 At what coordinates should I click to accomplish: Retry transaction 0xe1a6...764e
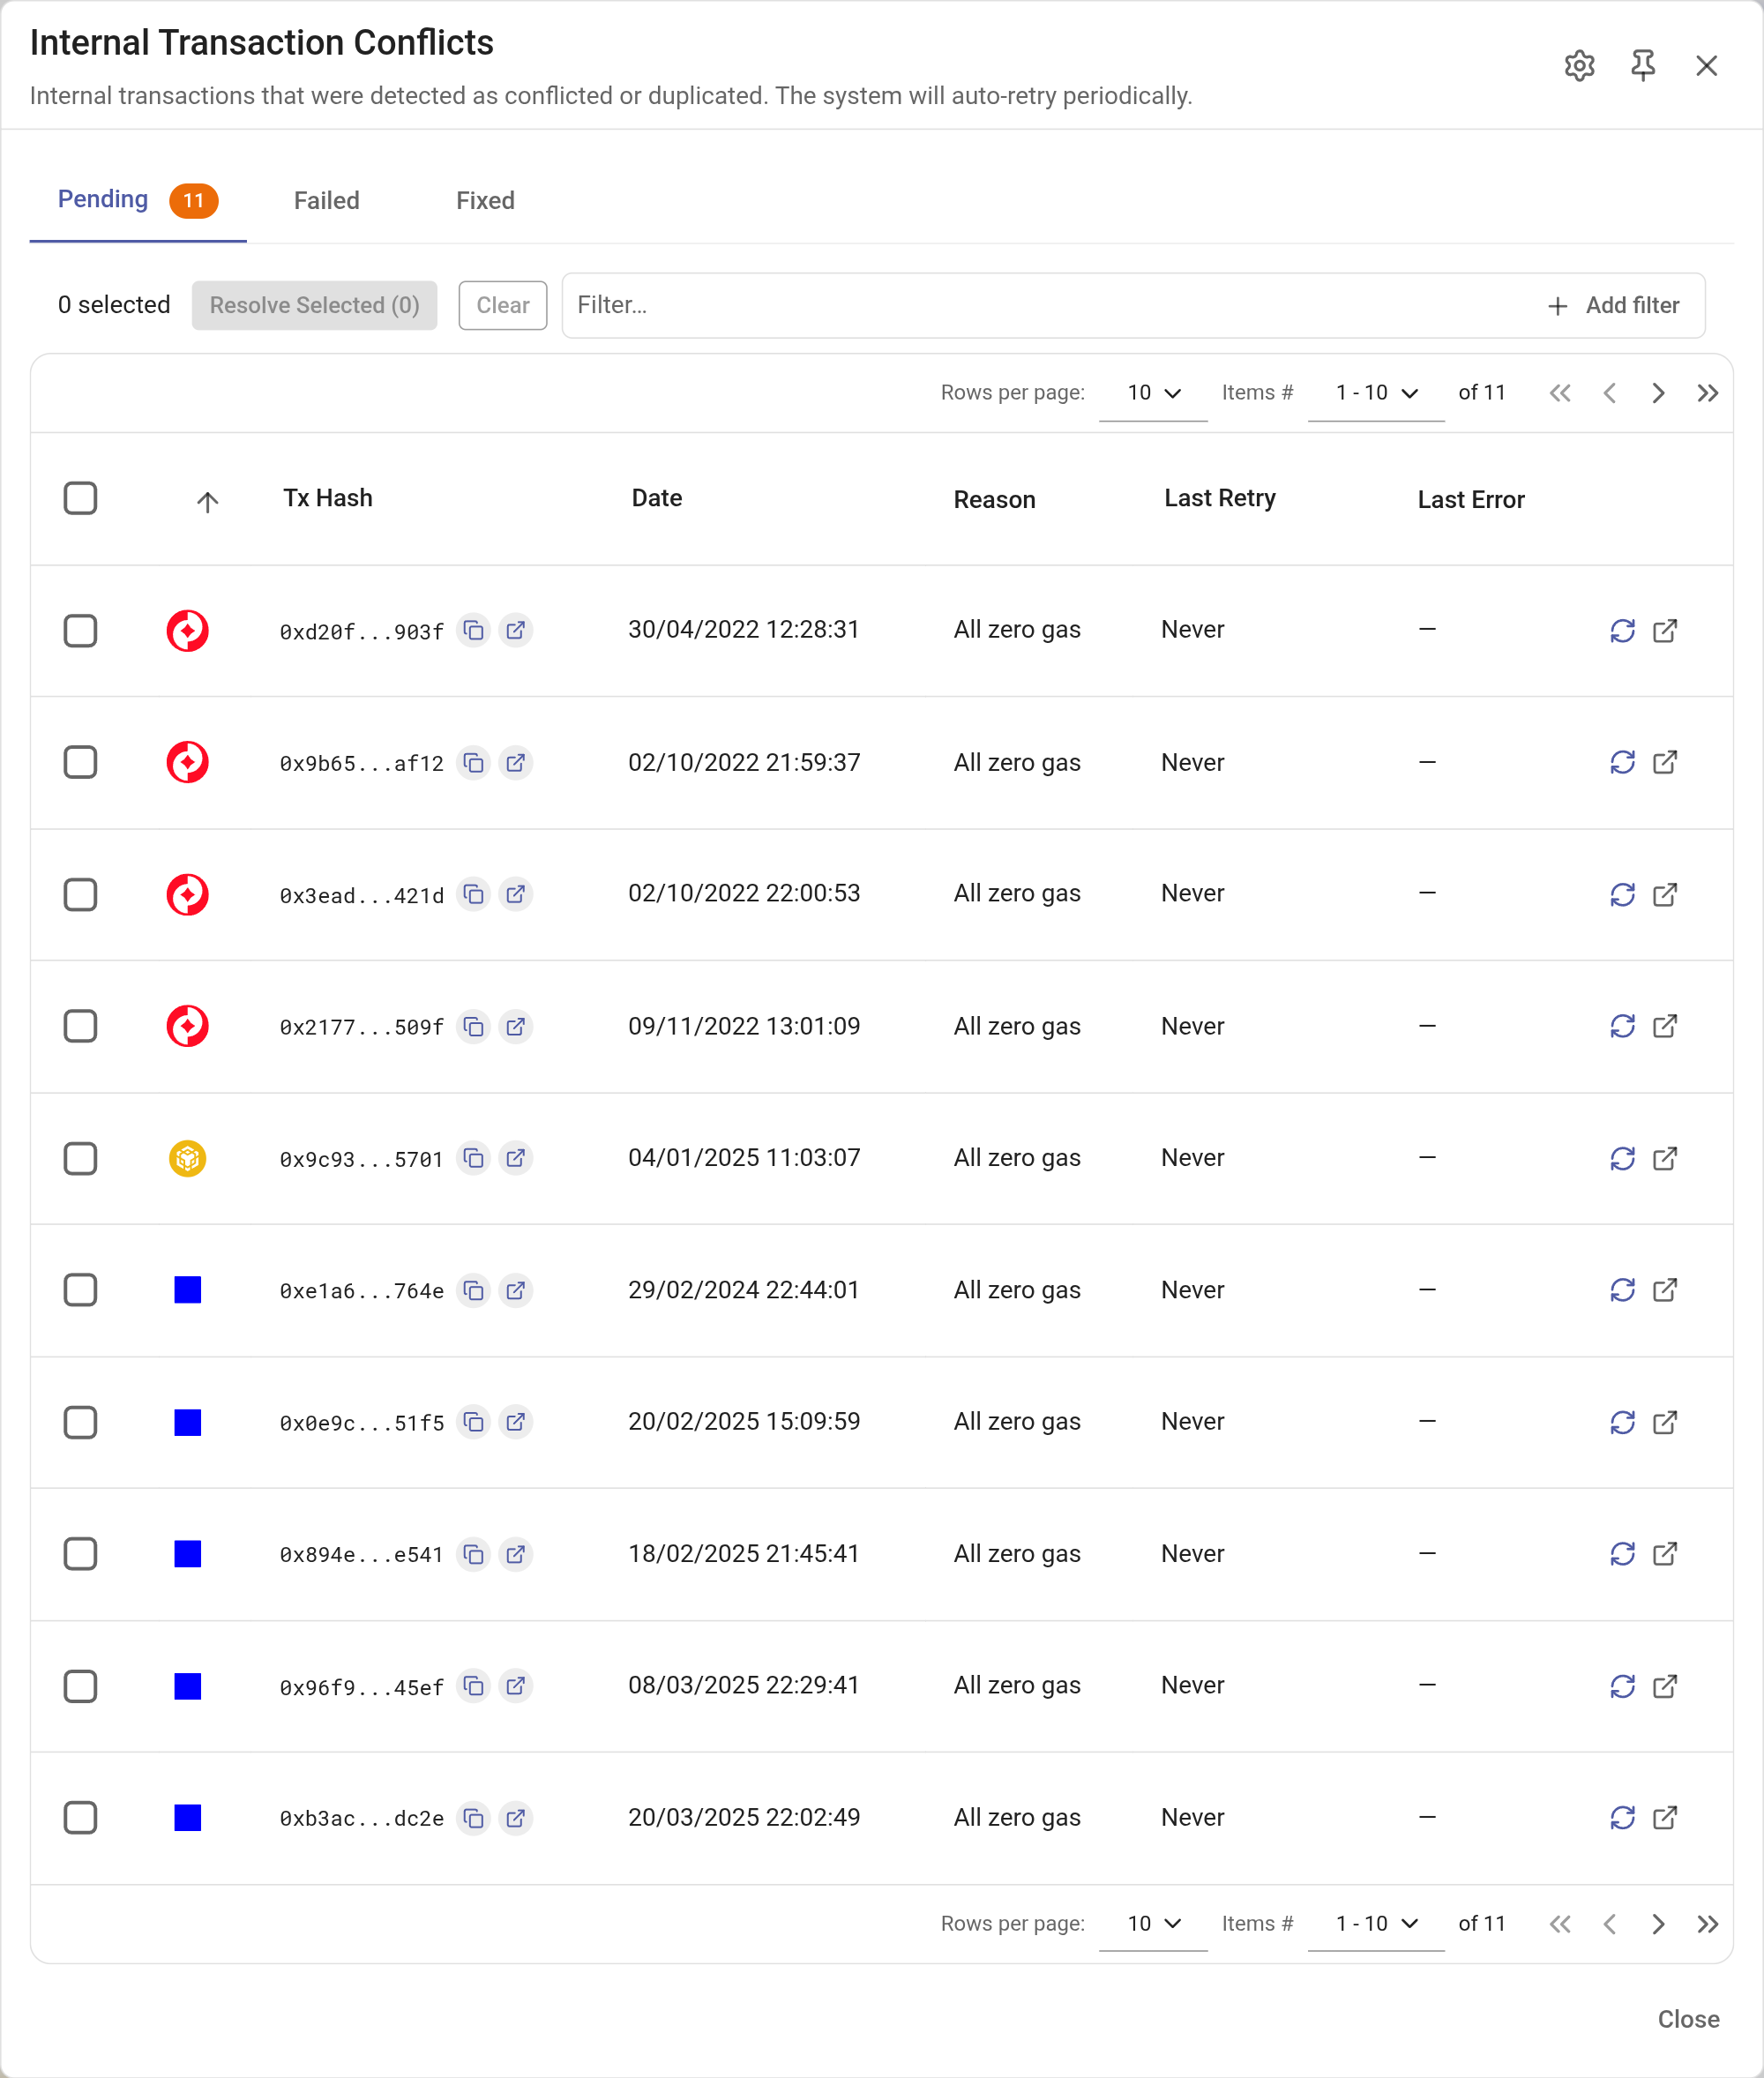point(1622,1290)
